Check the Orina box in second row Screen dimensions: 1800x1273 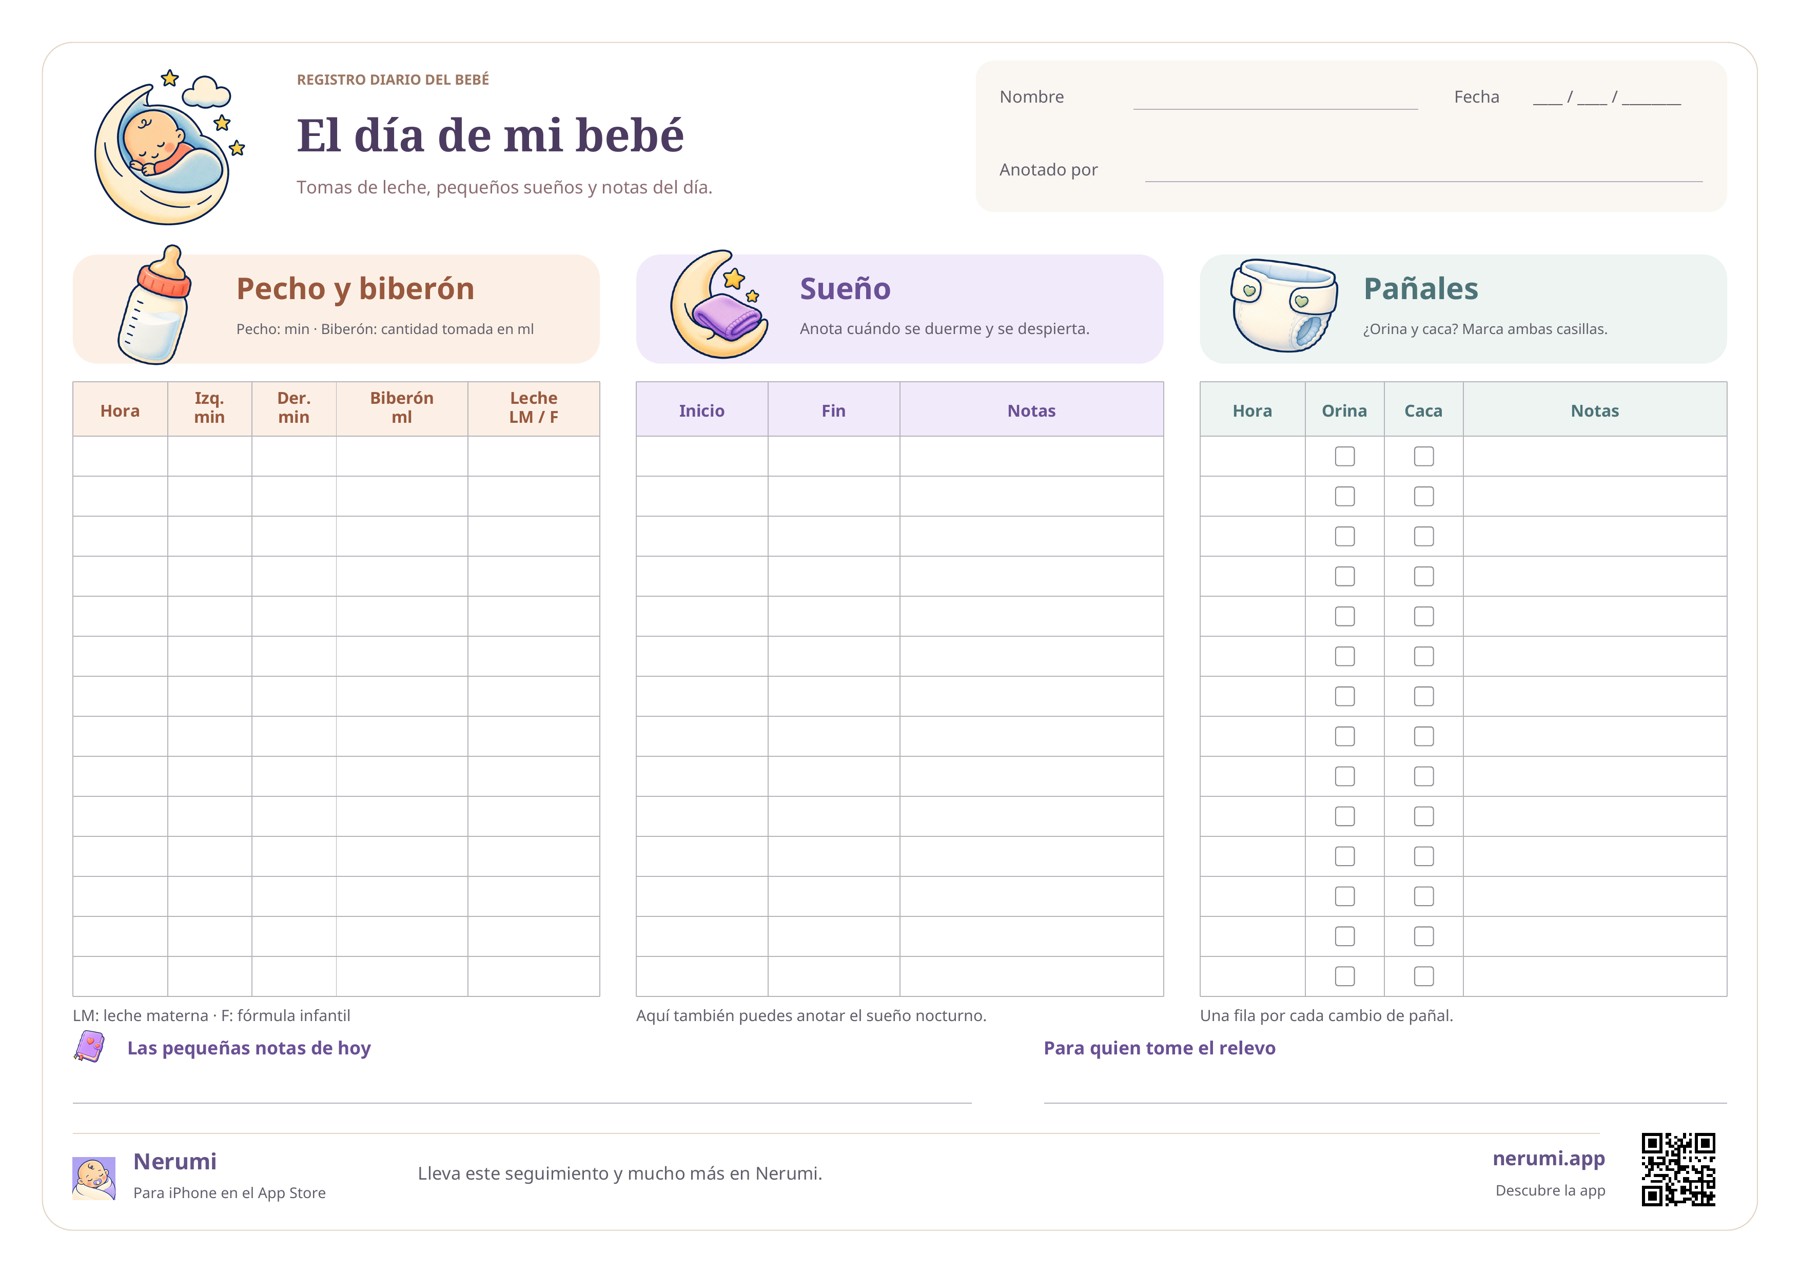(x=1344, y=496)
